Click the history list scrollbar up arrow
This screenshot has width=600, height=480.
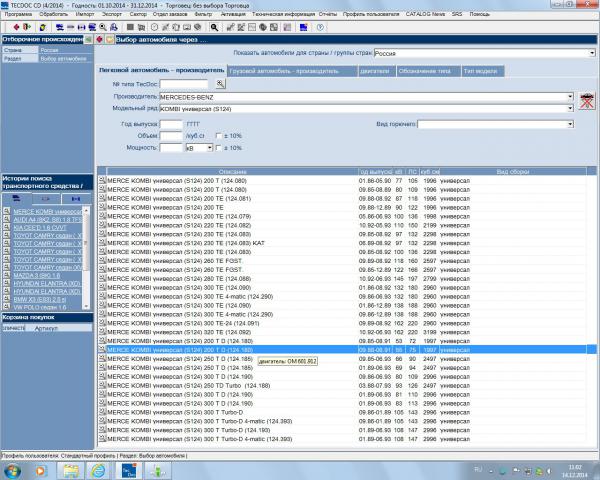tap(86, 210)
